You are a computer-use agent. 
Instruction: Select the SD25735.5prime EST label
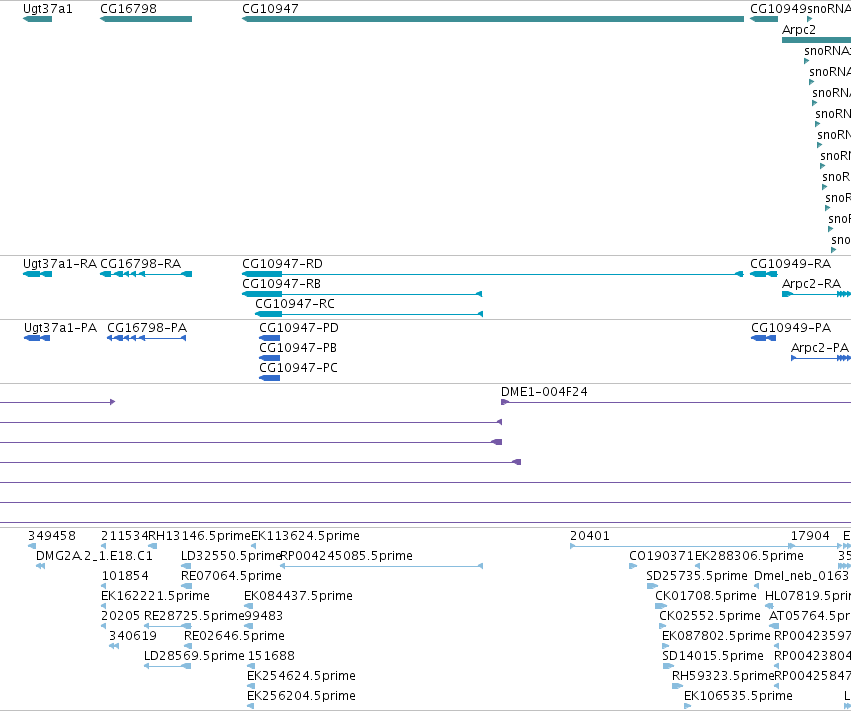click(697, 576)
